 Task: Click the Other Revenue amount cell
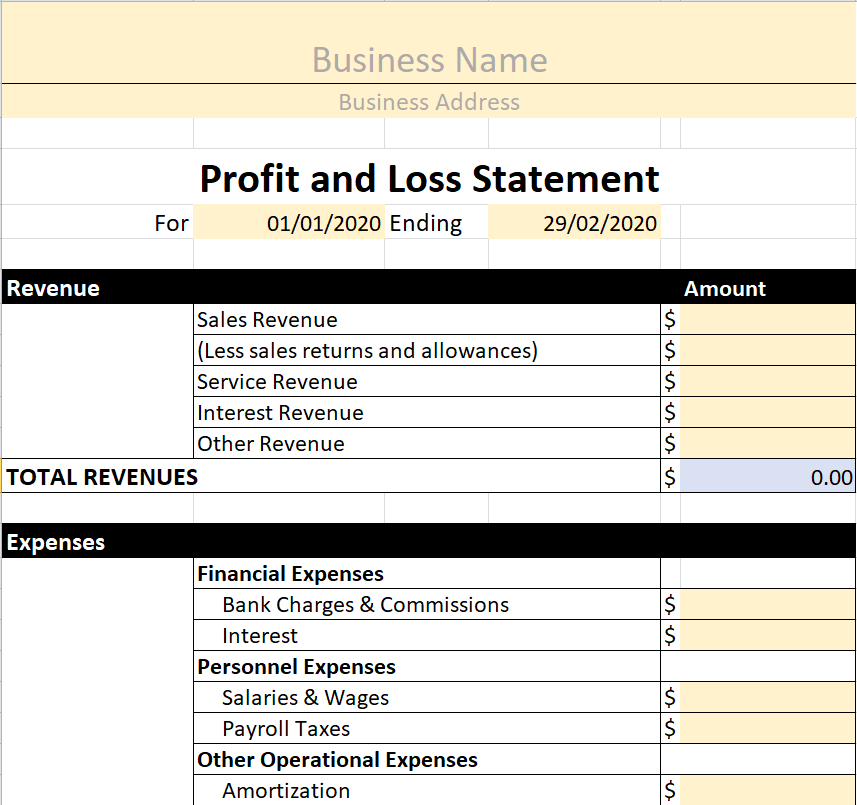point(767,444)
